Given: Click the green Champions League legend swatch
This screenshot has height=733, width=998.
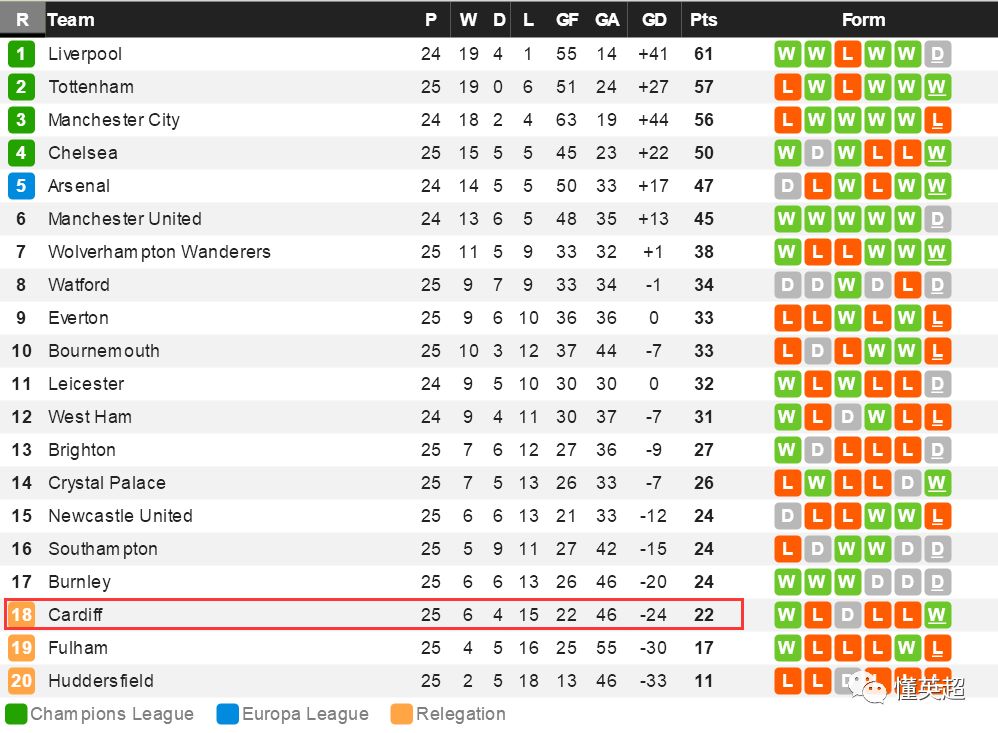Looking at the screenshot, I should [16, 714].
